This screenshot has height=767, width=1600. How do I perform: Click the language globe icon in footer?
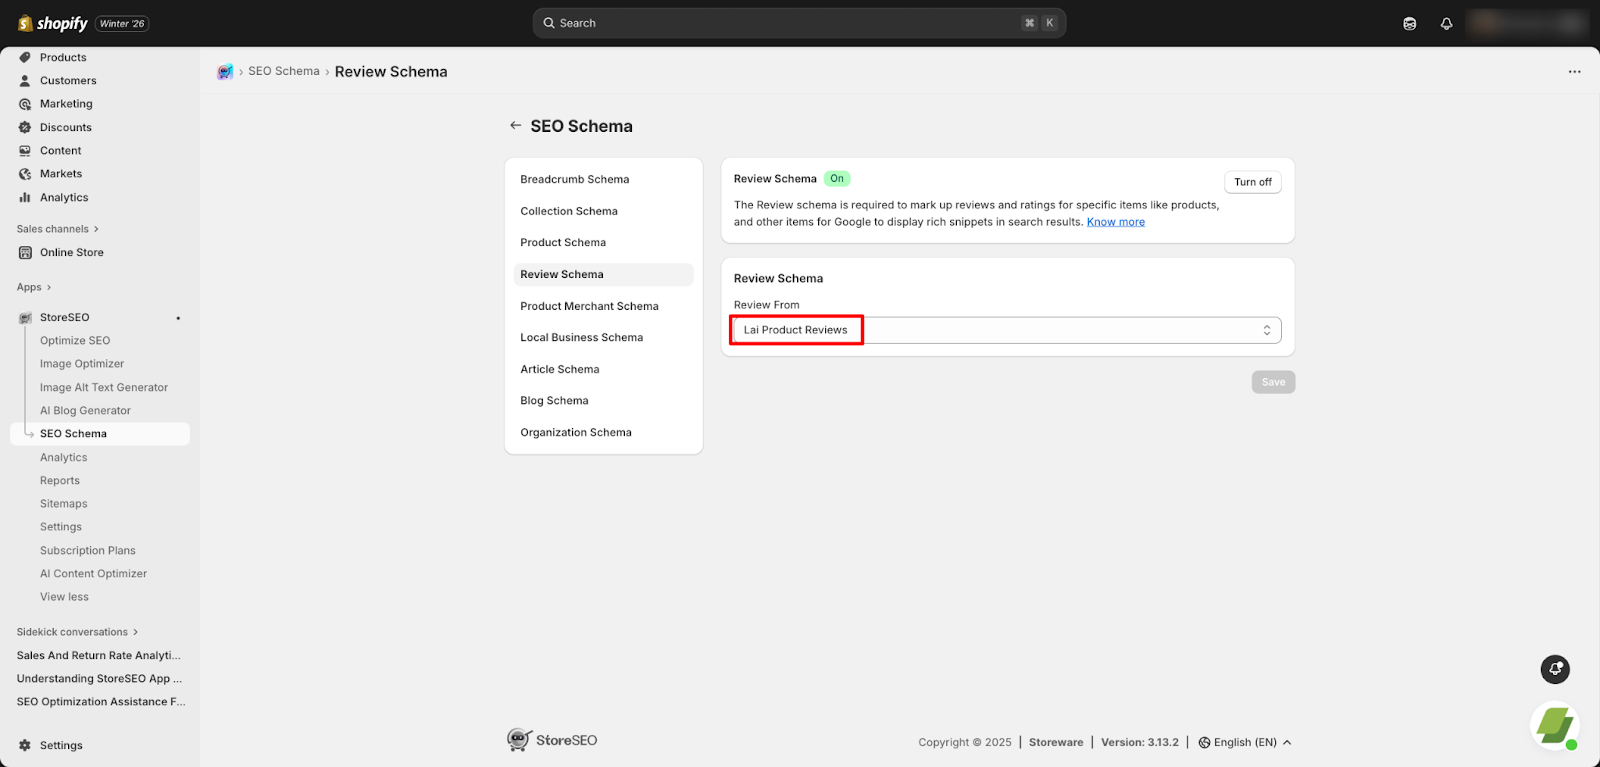(x=1204, y=742)
